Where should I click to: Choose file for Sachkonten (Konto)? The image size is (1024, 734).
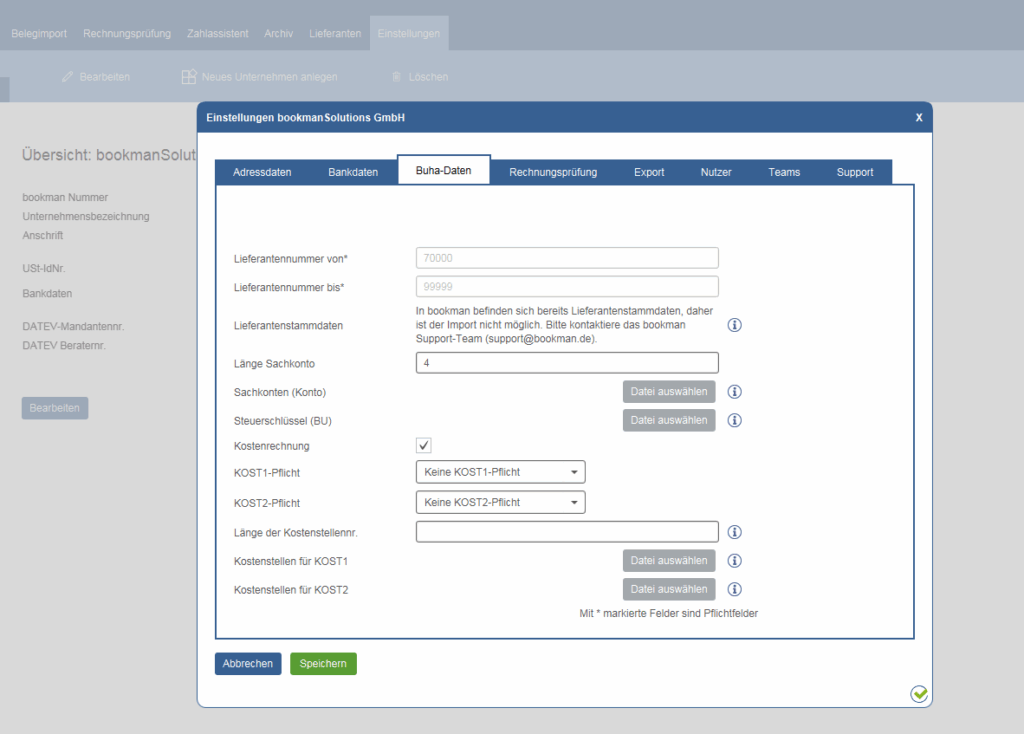[x=669, y=392]
